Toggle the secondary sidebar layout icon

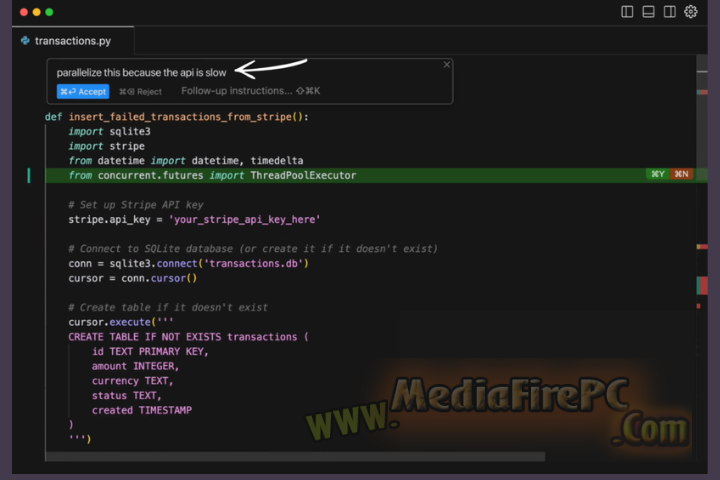[x=669, y=11]
